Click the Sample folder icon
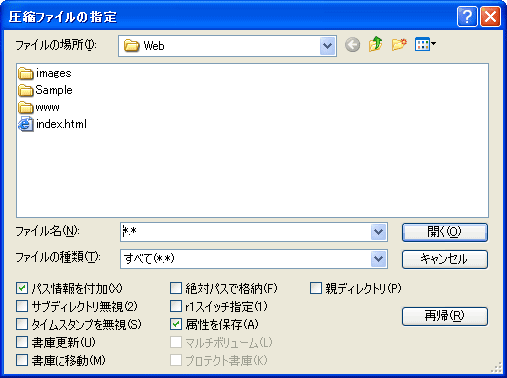Viewport: 507px width, 378px height. [26, 90]
